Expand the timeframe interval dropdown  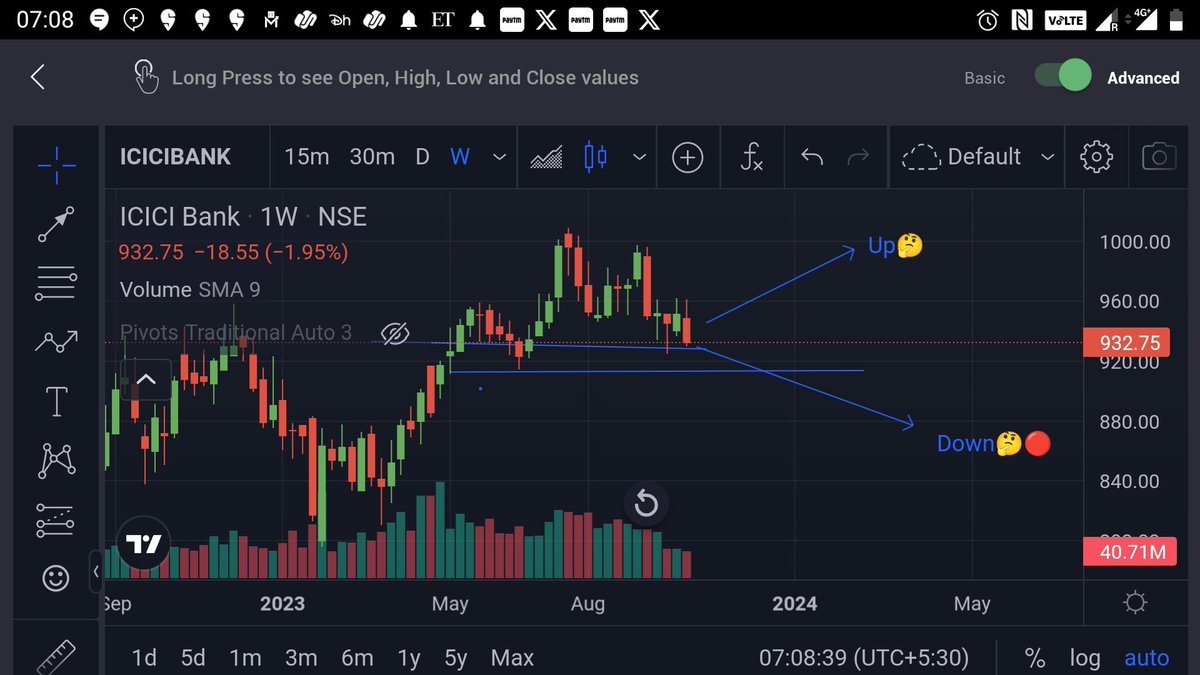click(x=499, y=157)
